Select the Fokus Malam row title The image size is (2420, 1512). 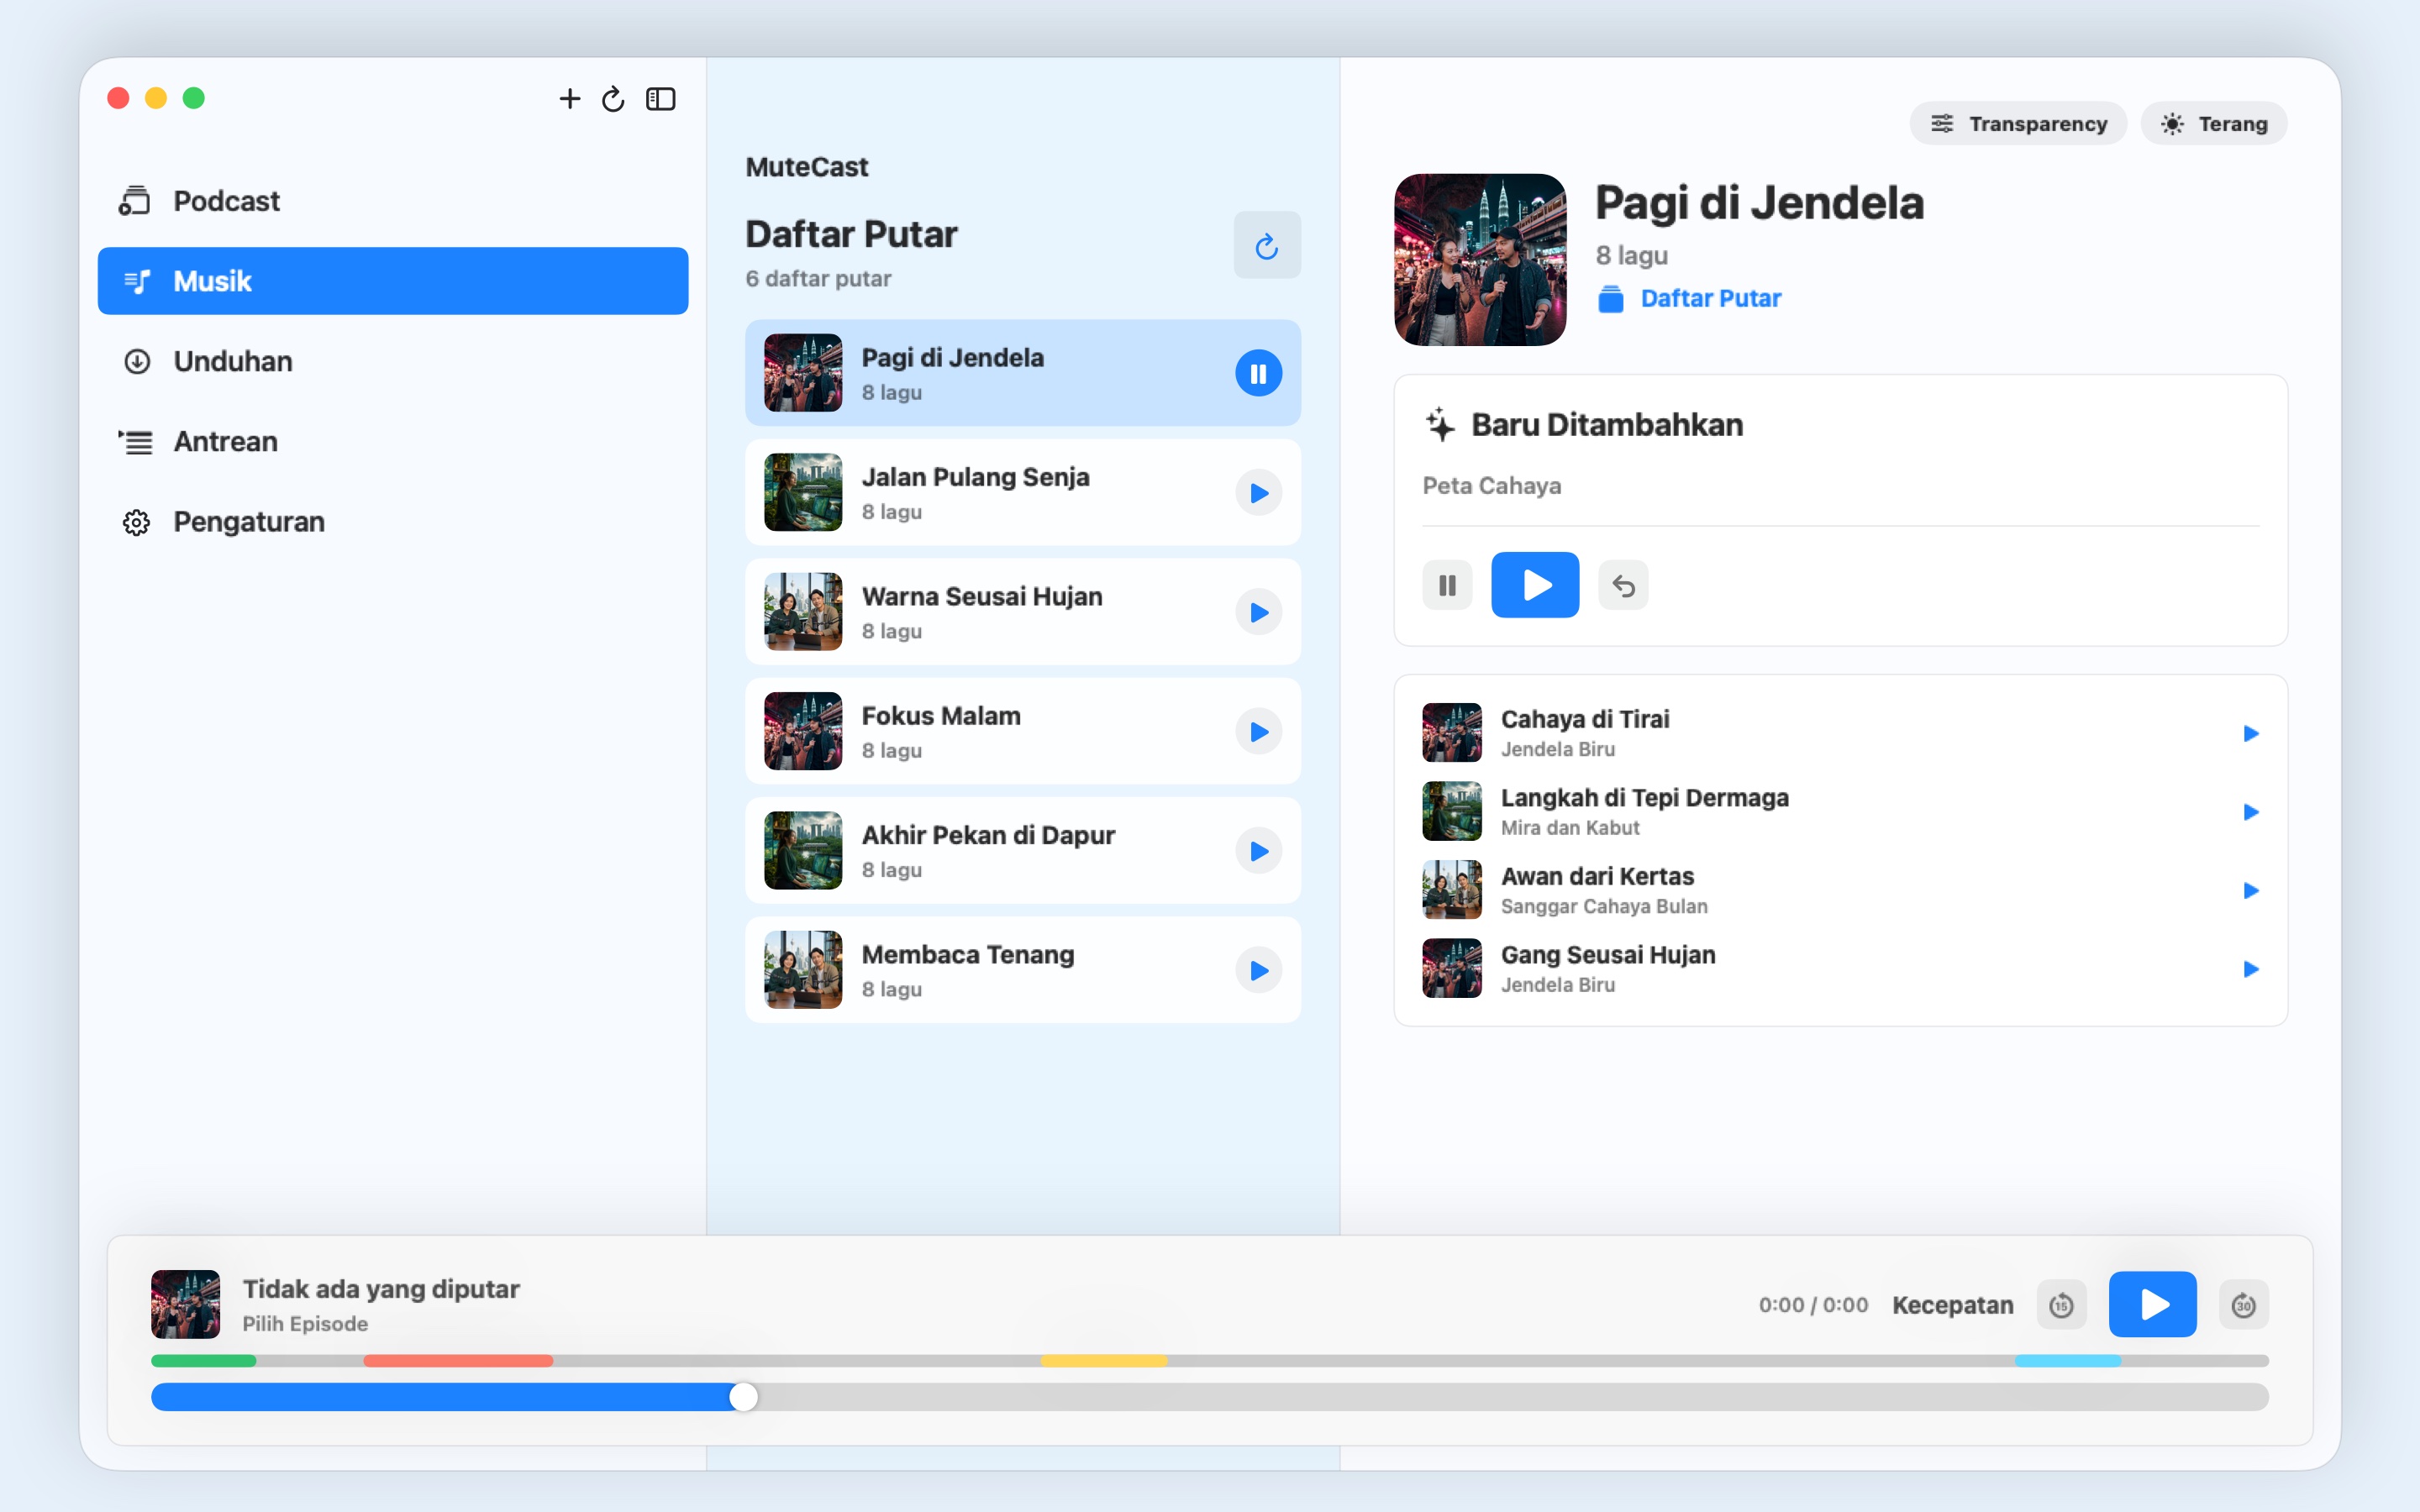(x=941, y=716)
